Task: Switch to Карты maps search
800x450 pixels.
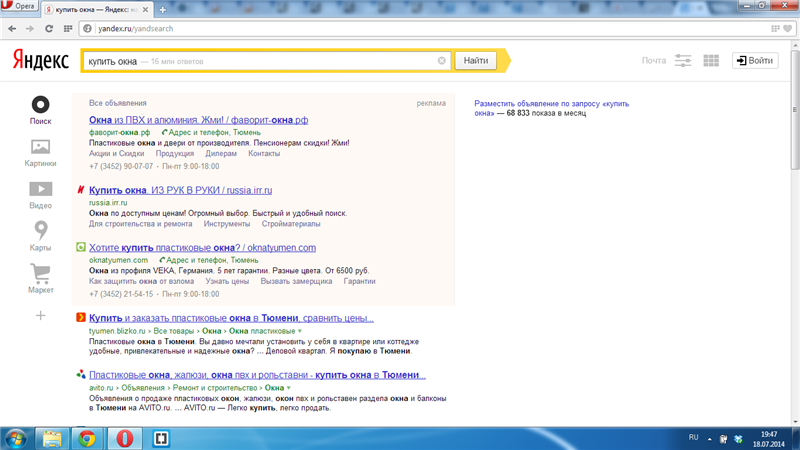Action: tap(40, 236)
